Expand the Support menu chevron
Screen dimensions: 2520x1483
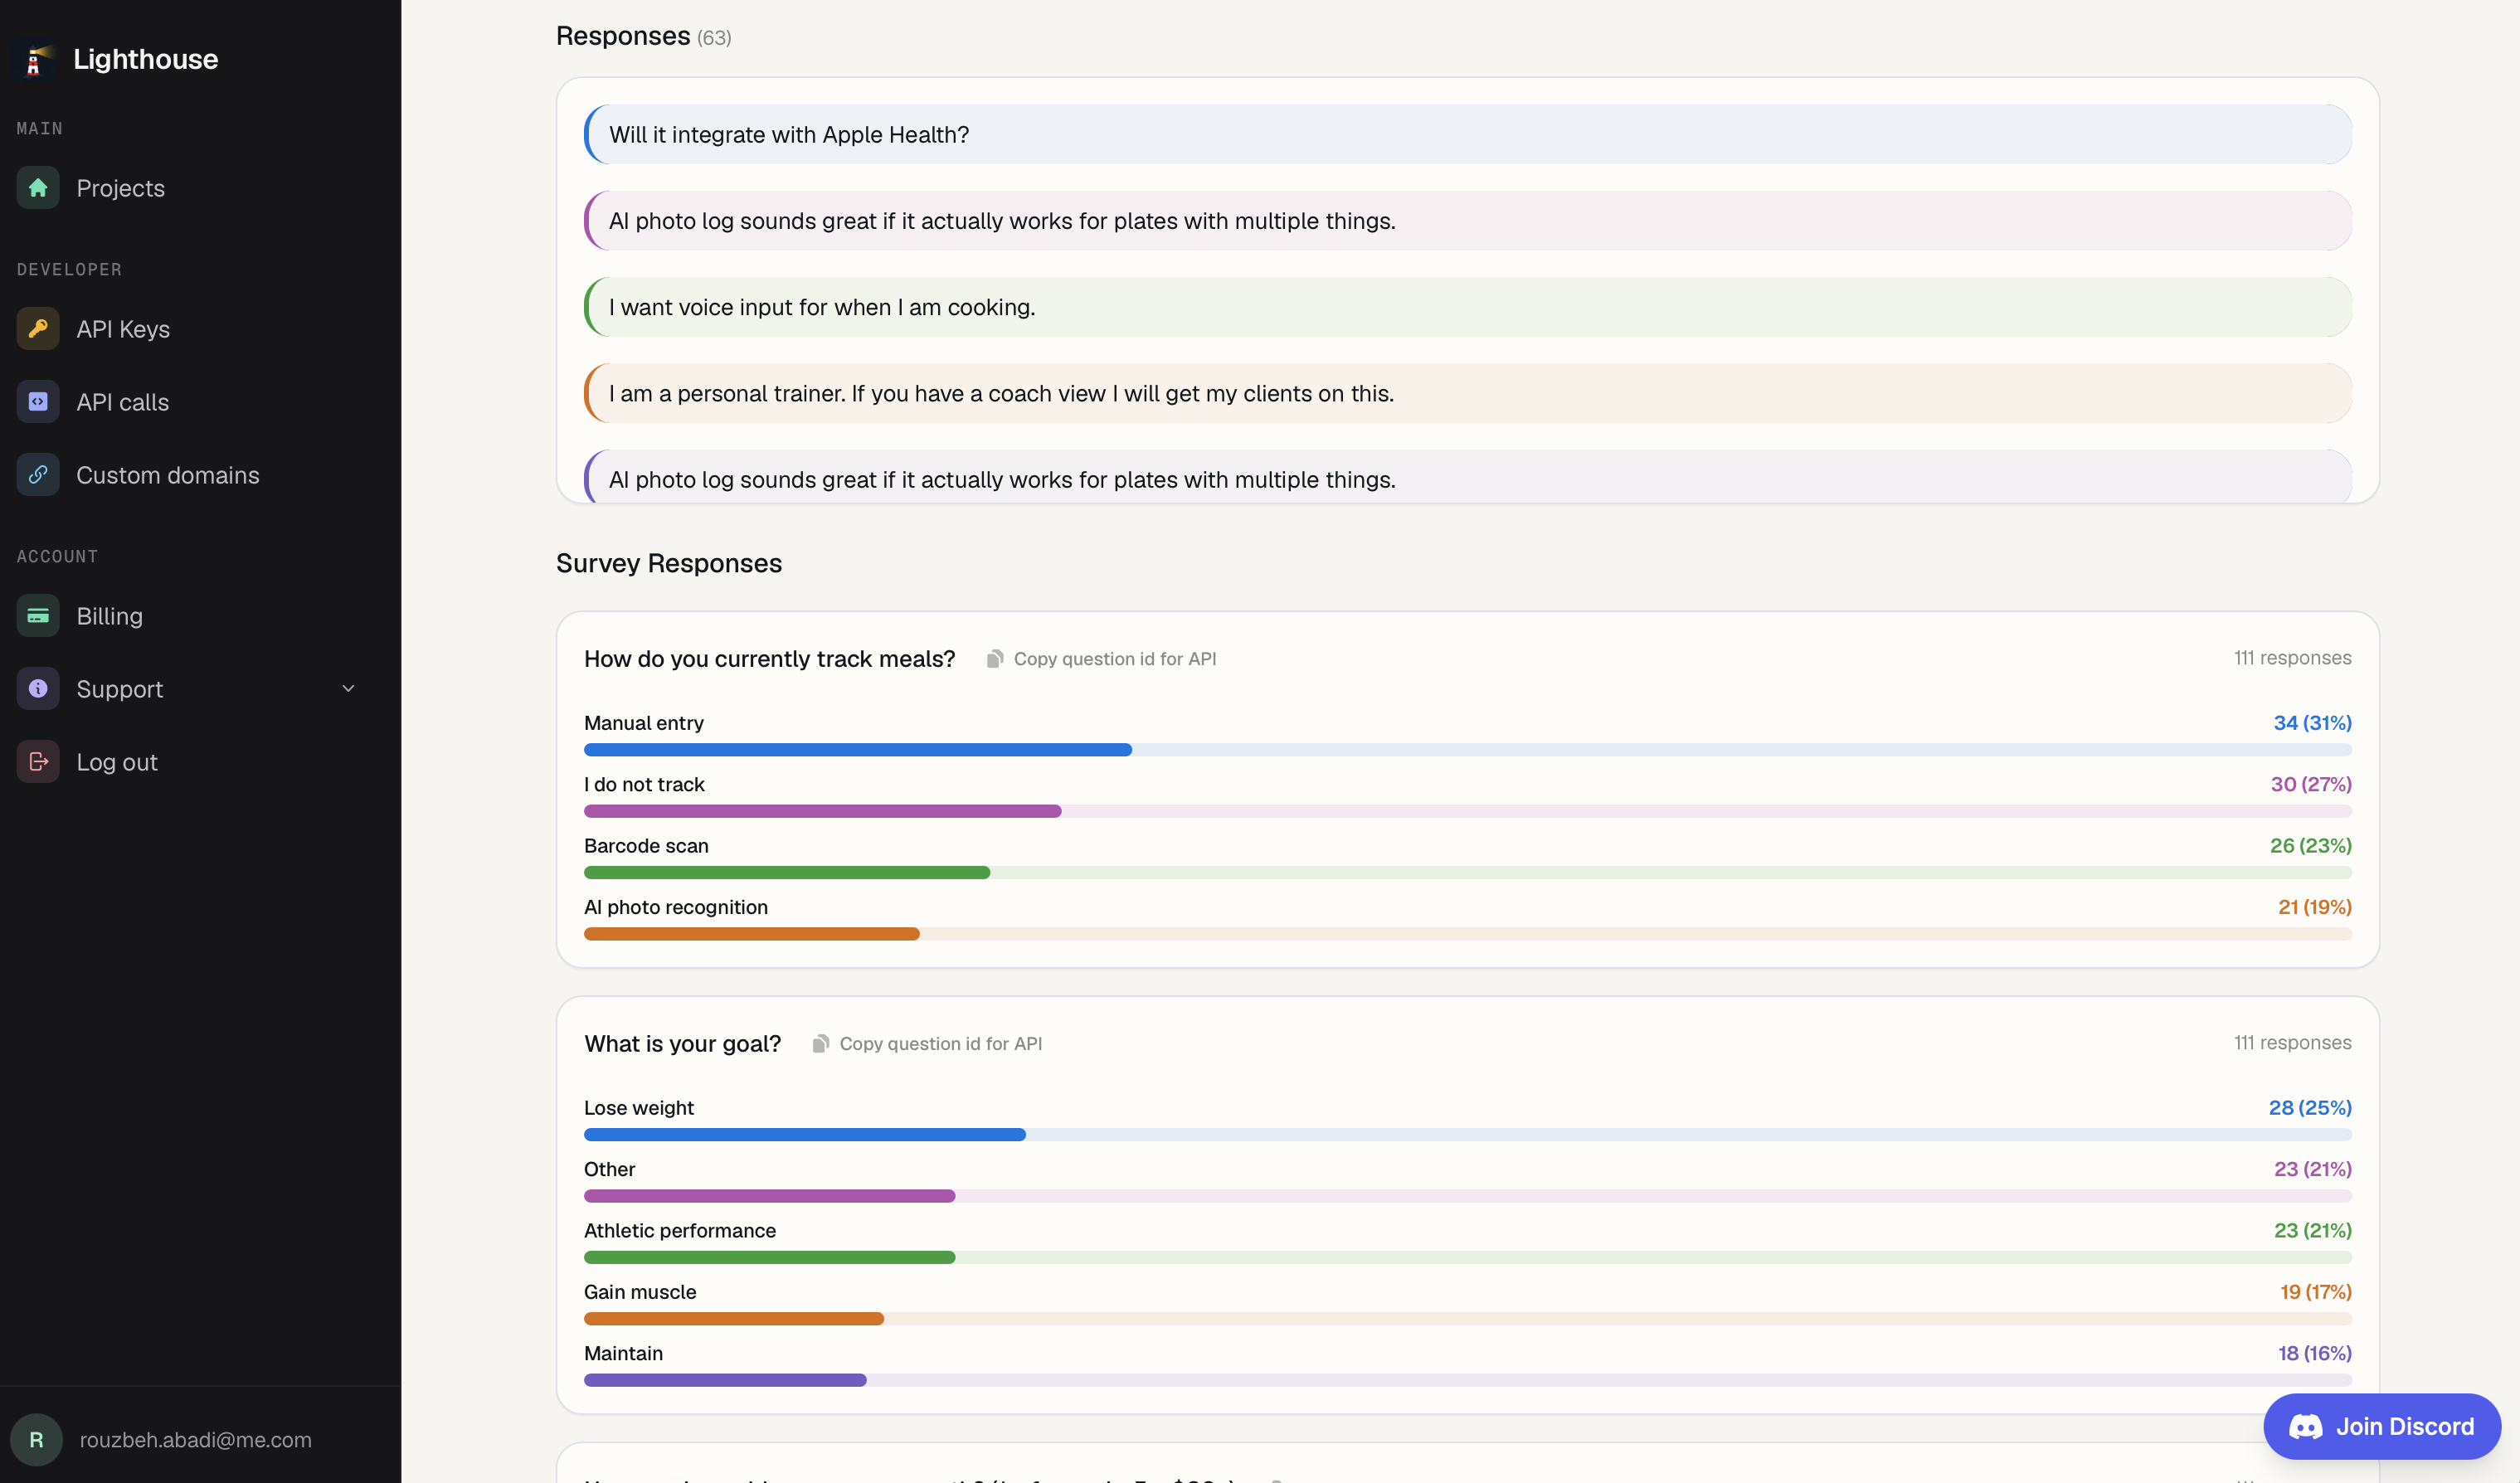pyautogui.click(x=348, y=689)
